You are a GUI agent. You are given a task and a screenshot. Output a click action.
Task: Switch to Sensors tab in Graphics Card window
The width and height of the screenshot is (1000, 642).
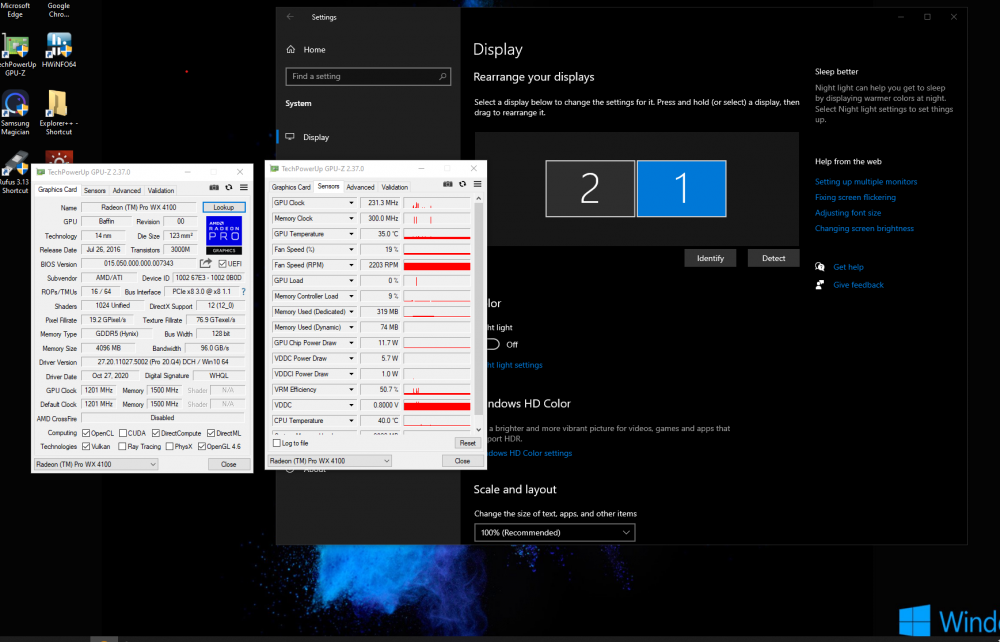95,190
